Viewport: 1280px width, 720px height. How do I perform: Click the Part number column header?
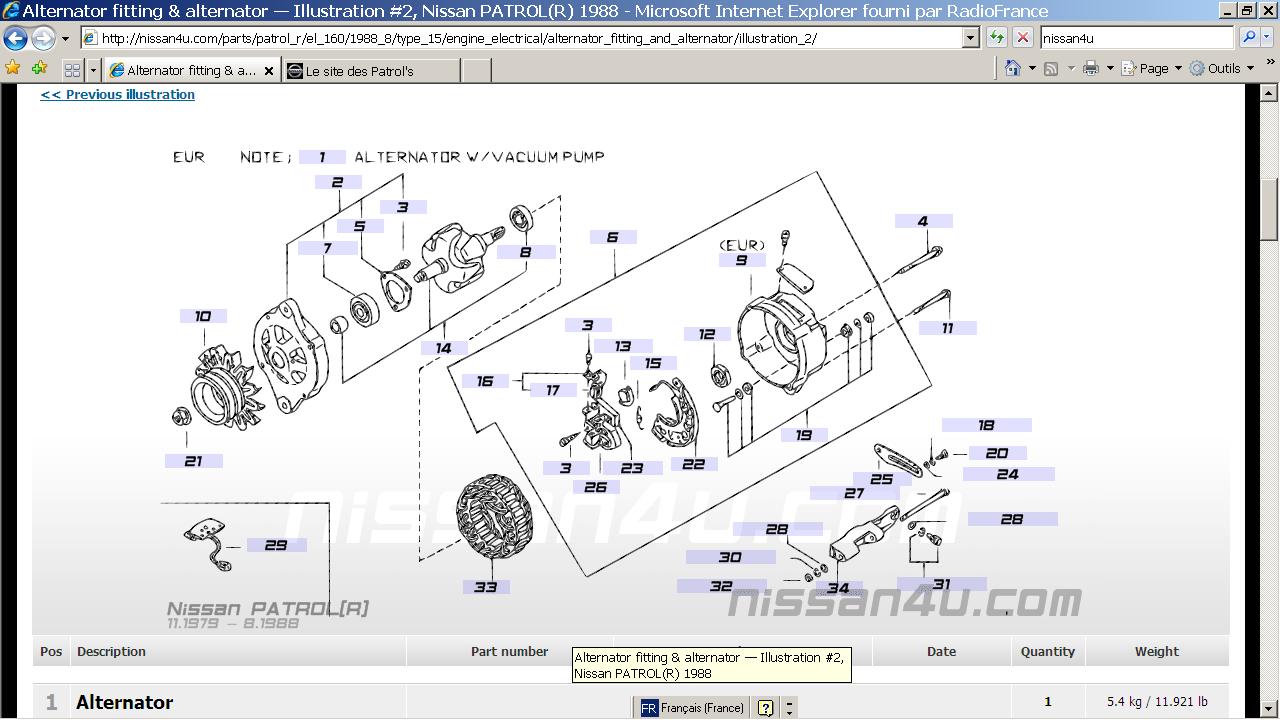click(x=509, y=651)
